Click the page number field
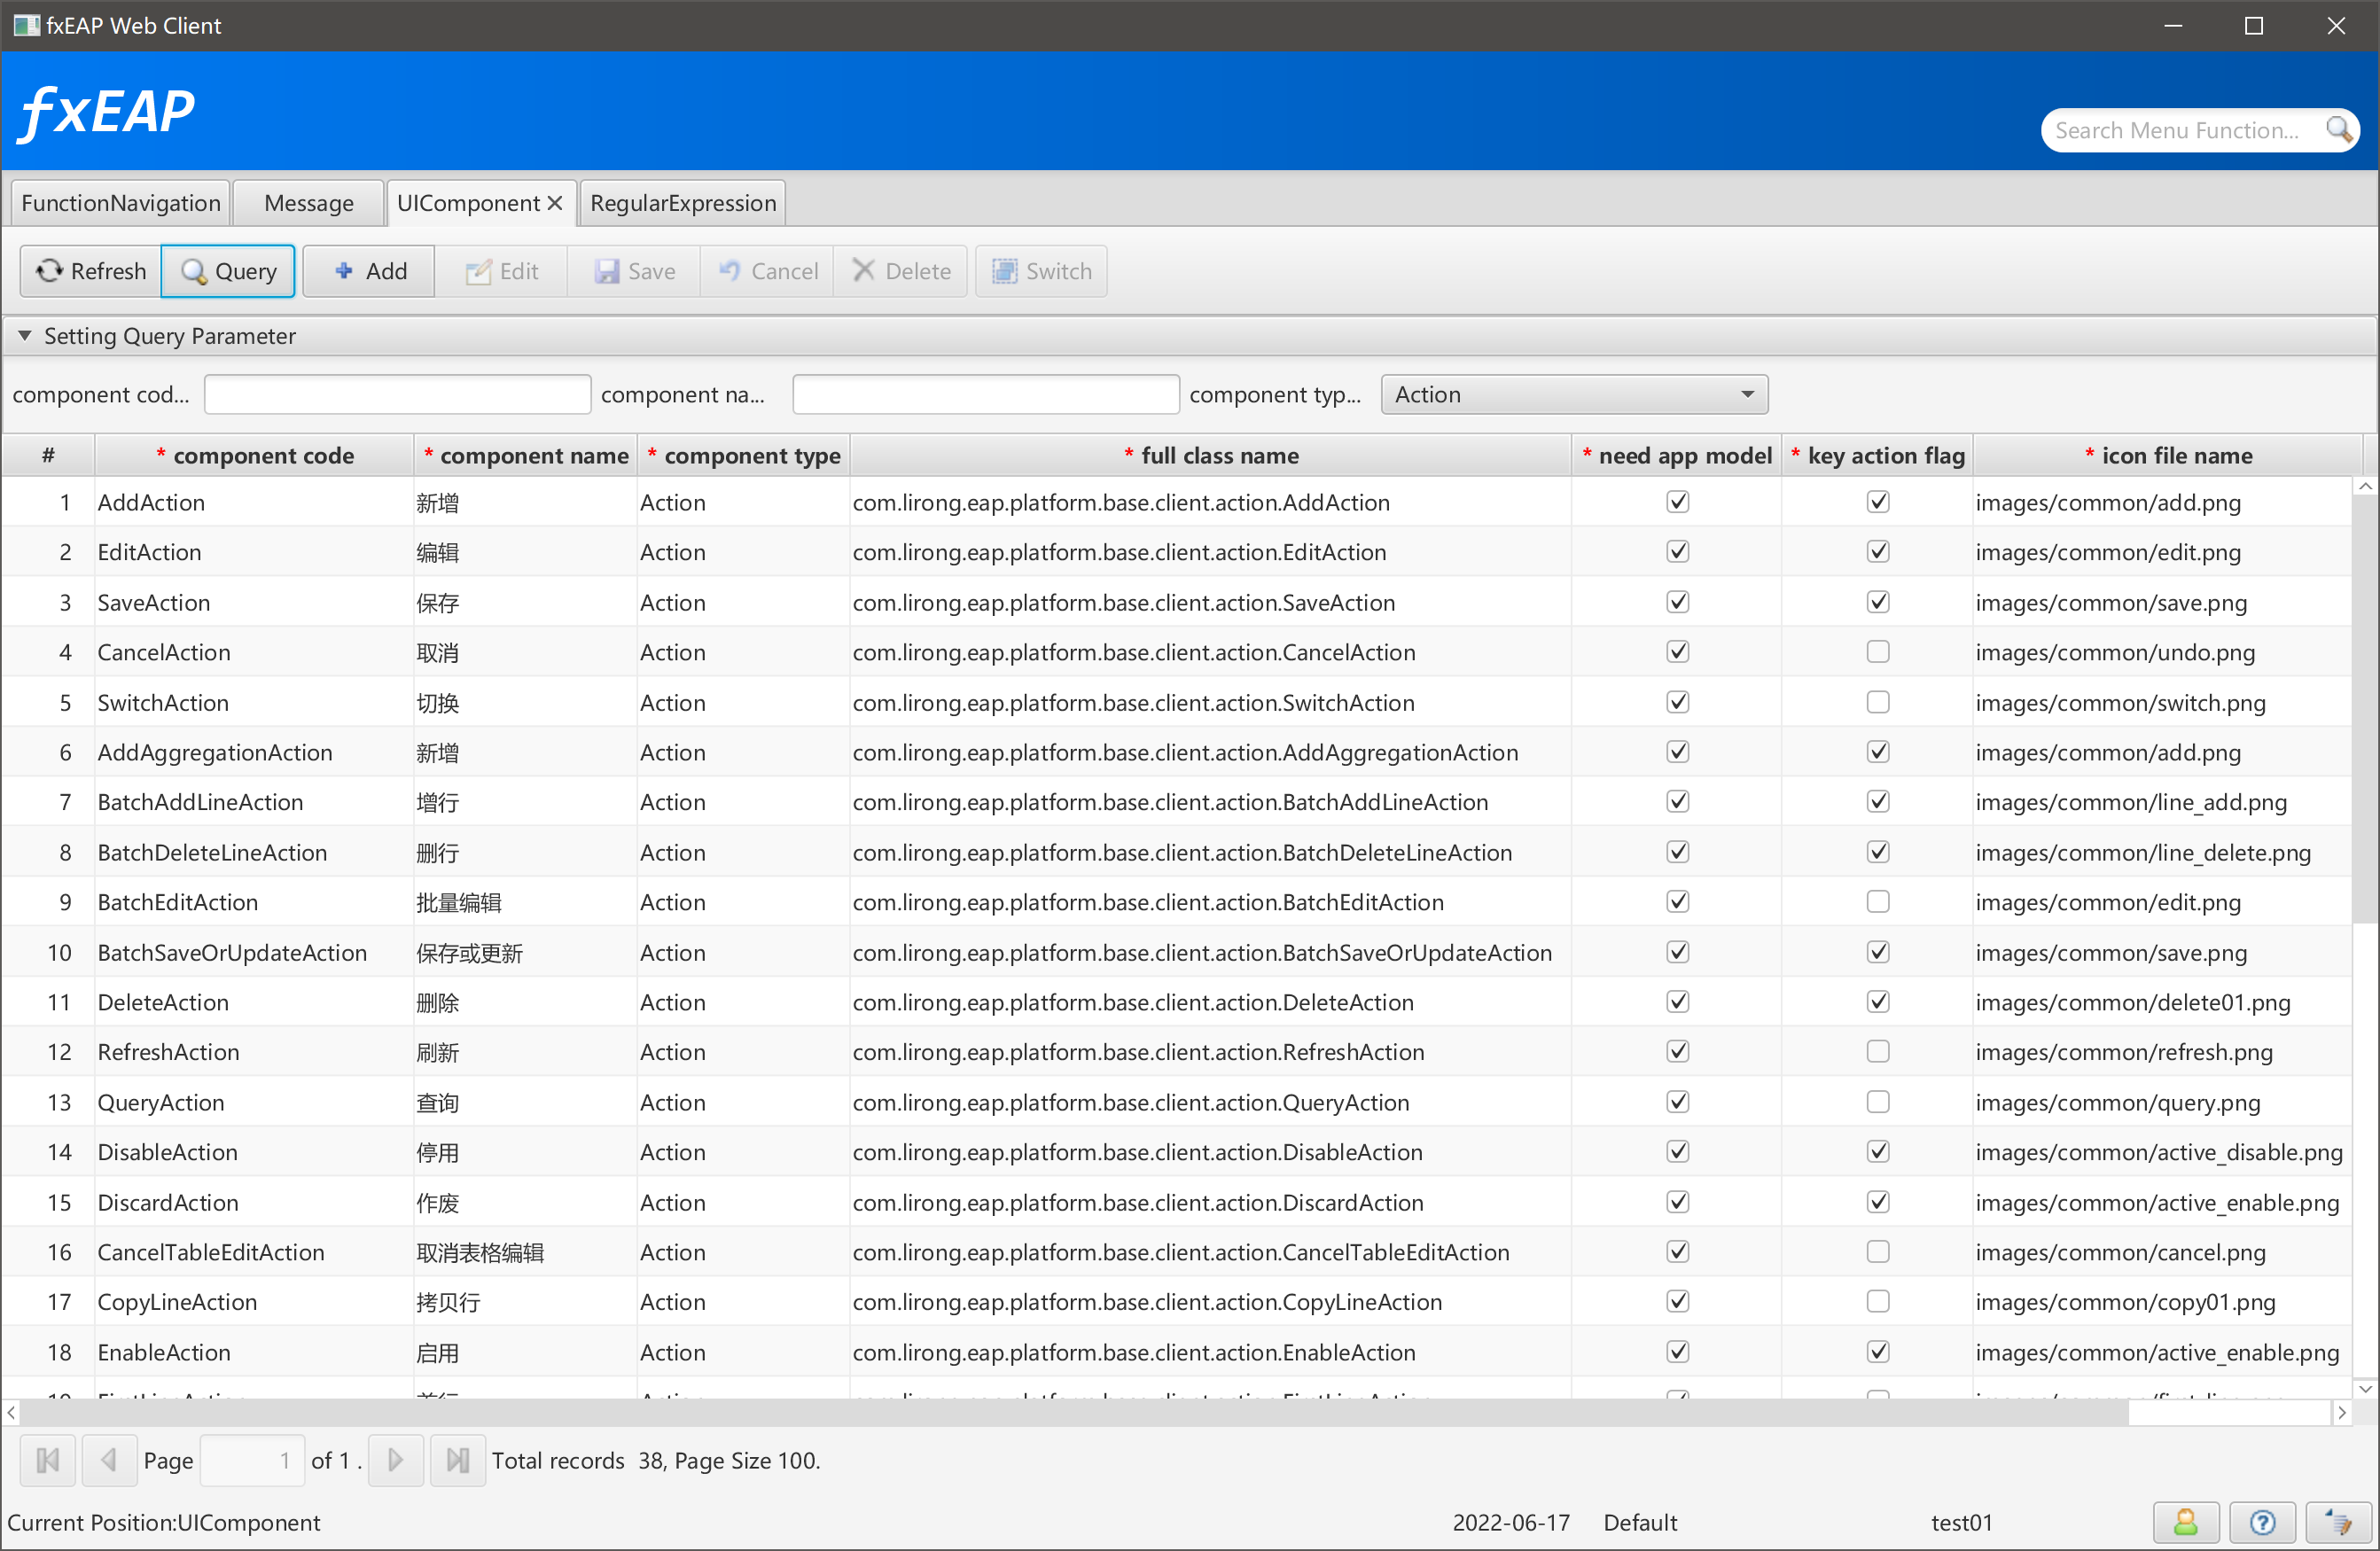The height and width of the screenshot is (1551, 2380). coord(252,1460)
